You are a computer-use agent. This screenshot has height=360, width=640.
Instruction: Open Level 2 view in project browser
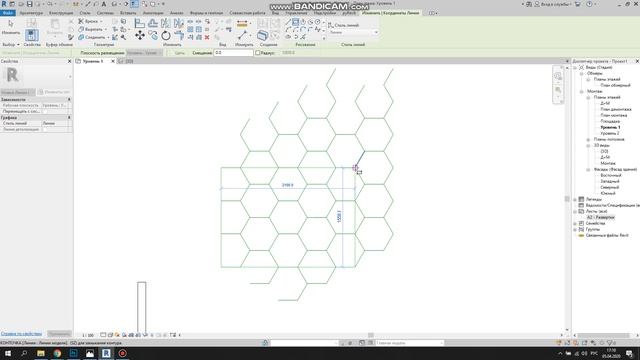(x=610, y=133)
